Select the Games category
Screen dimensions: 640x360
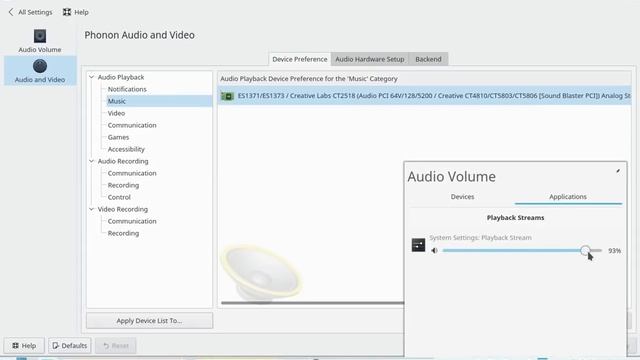118,137
